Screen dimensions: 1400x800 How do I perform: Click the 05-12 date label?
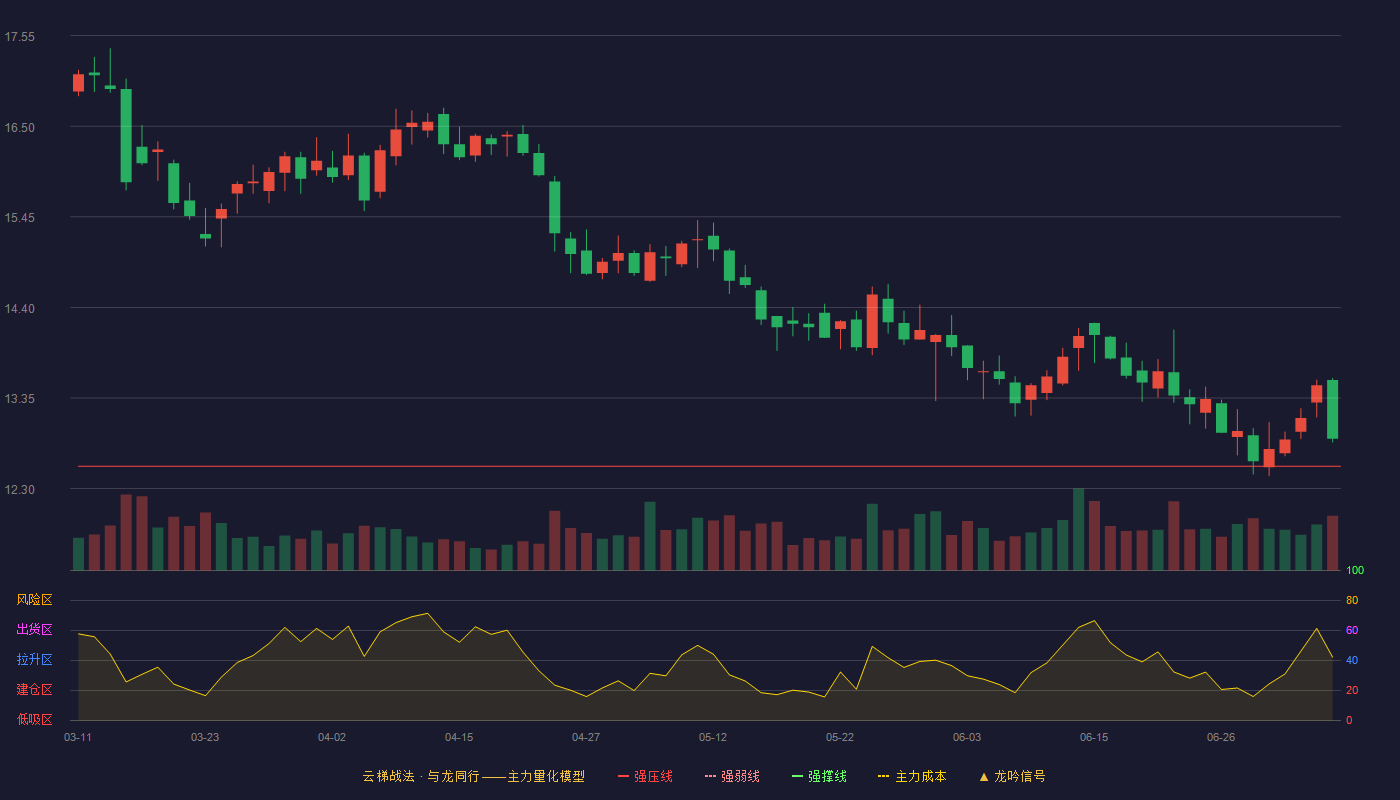[713, 737]
